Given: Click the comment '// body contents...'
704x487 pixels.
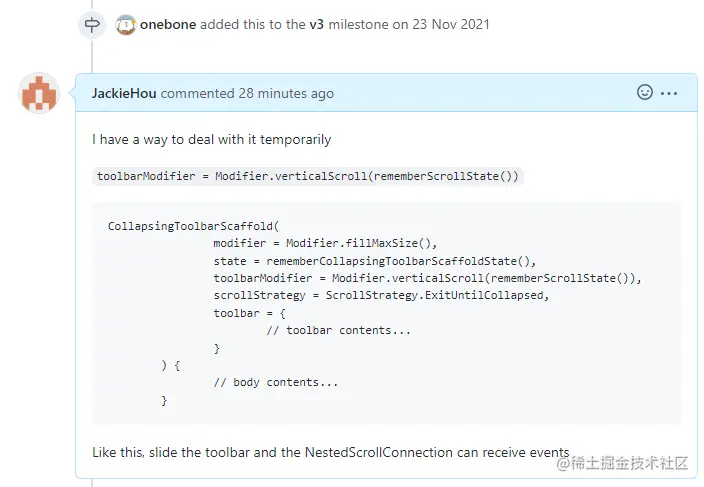Looking at the screenshot, I should [276, 382].
